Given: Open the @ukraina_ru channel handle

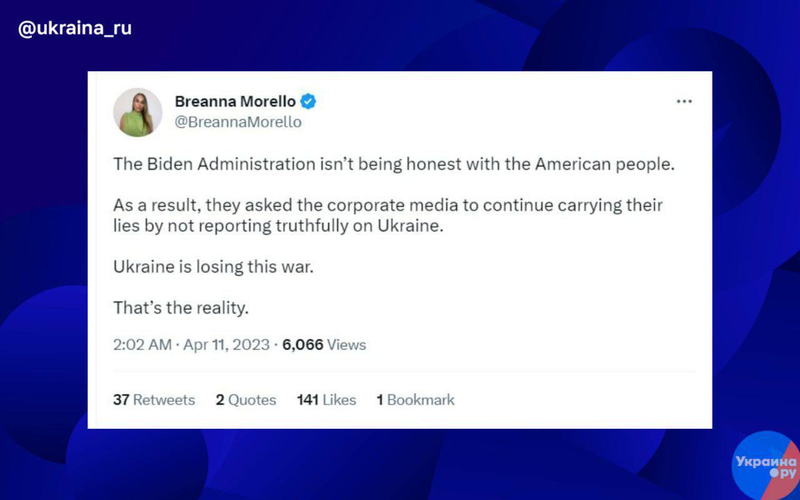Looking at the screenshot, I should pyautogui.click(x=75, y=28).
